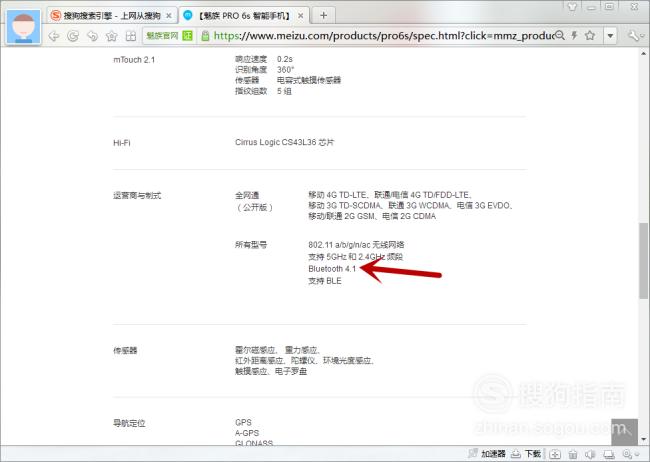Click the '移动/联通 2G GSM、电信 2G CDMA' line
Viewport: 650px width, 462px height.
tap(372, 216)
